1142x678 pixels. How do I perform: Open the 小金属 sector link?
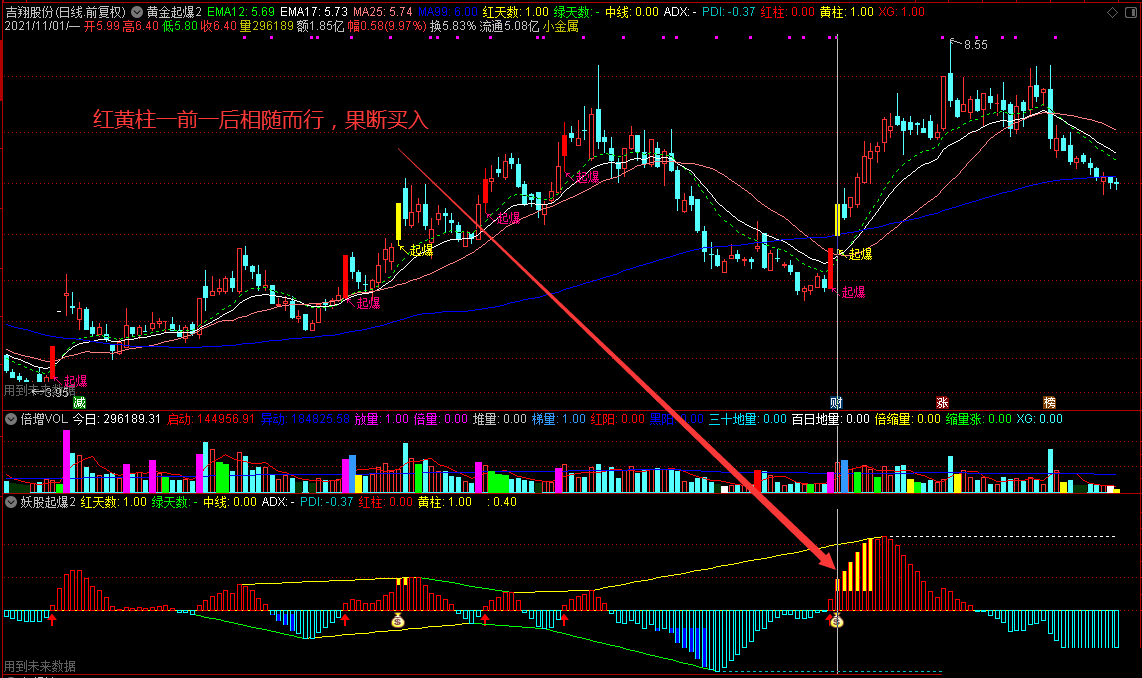point(560,26)
